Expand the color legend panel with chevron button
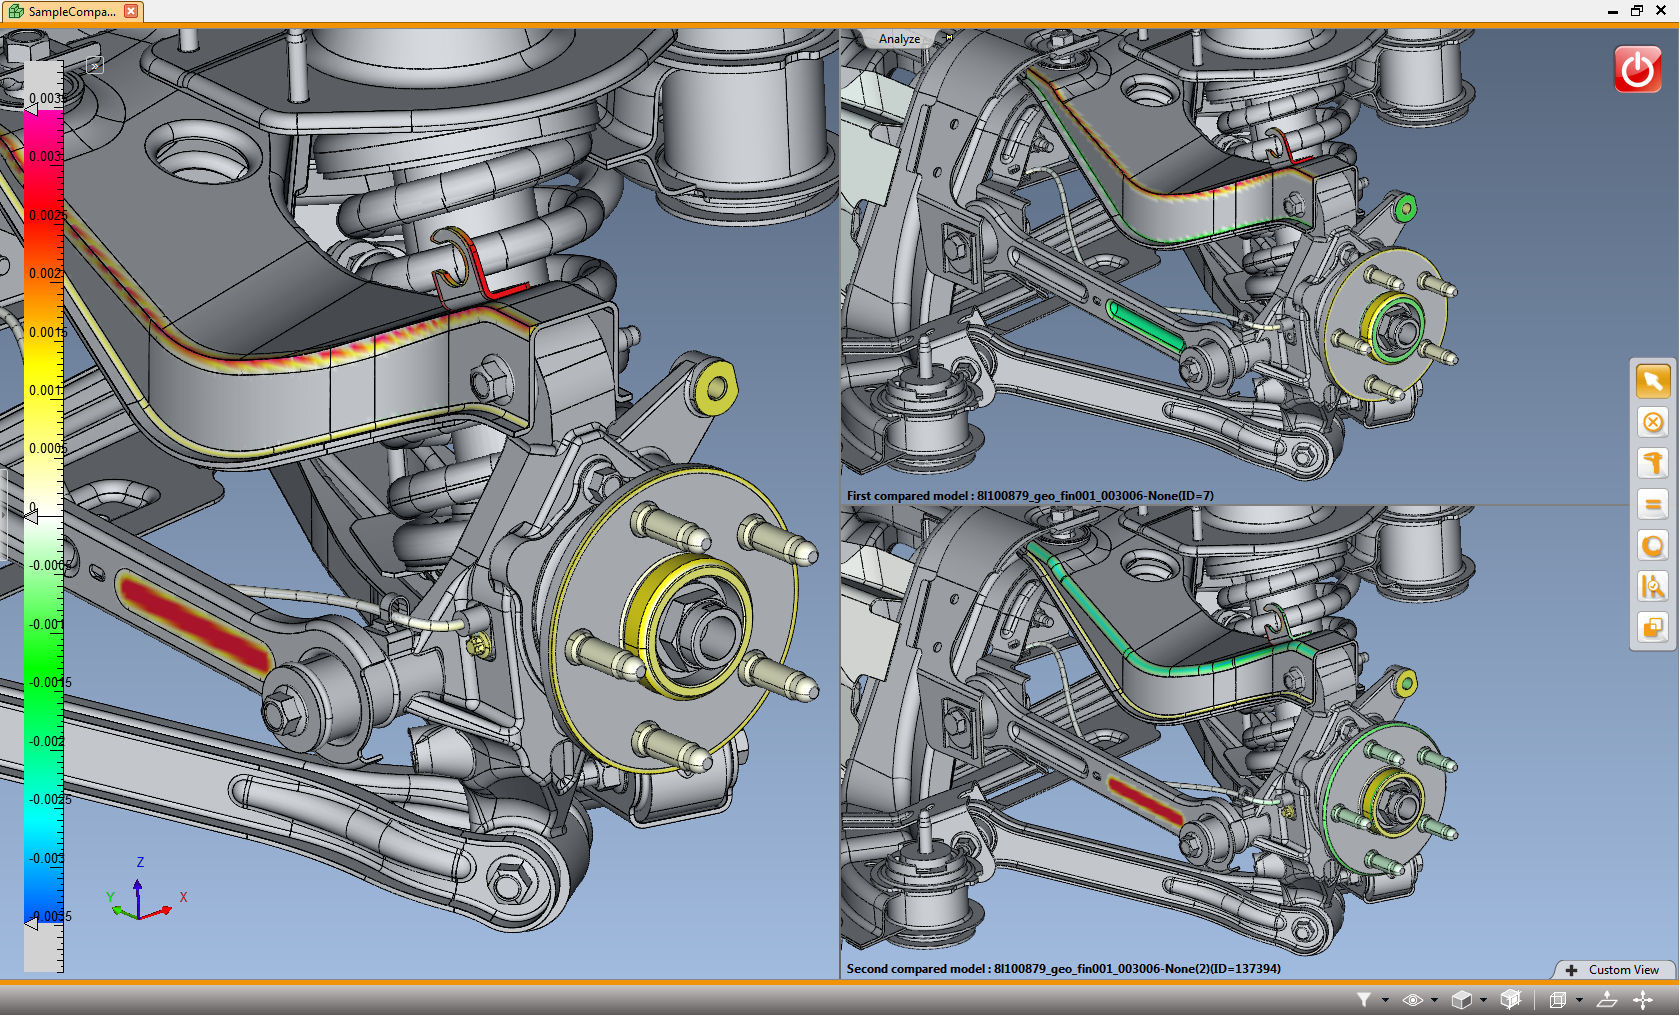The height and width of the screenshot is (1016, 1680). (94, 66)
